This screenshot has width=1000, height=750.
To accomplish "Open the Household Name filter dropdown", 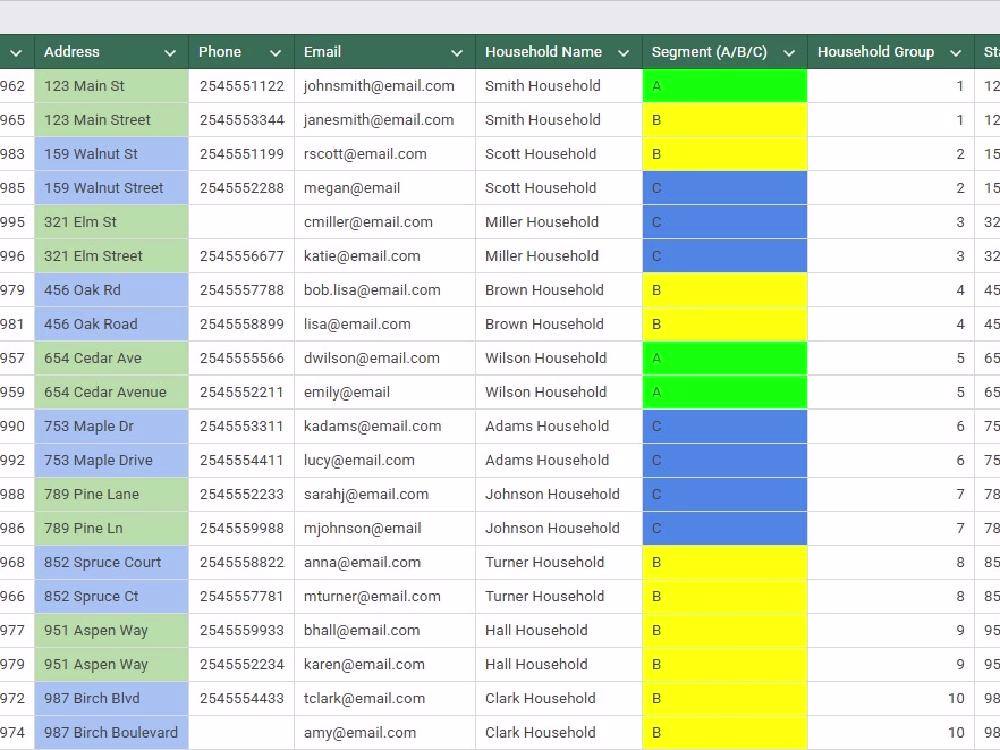I will (x=624, y=53).
